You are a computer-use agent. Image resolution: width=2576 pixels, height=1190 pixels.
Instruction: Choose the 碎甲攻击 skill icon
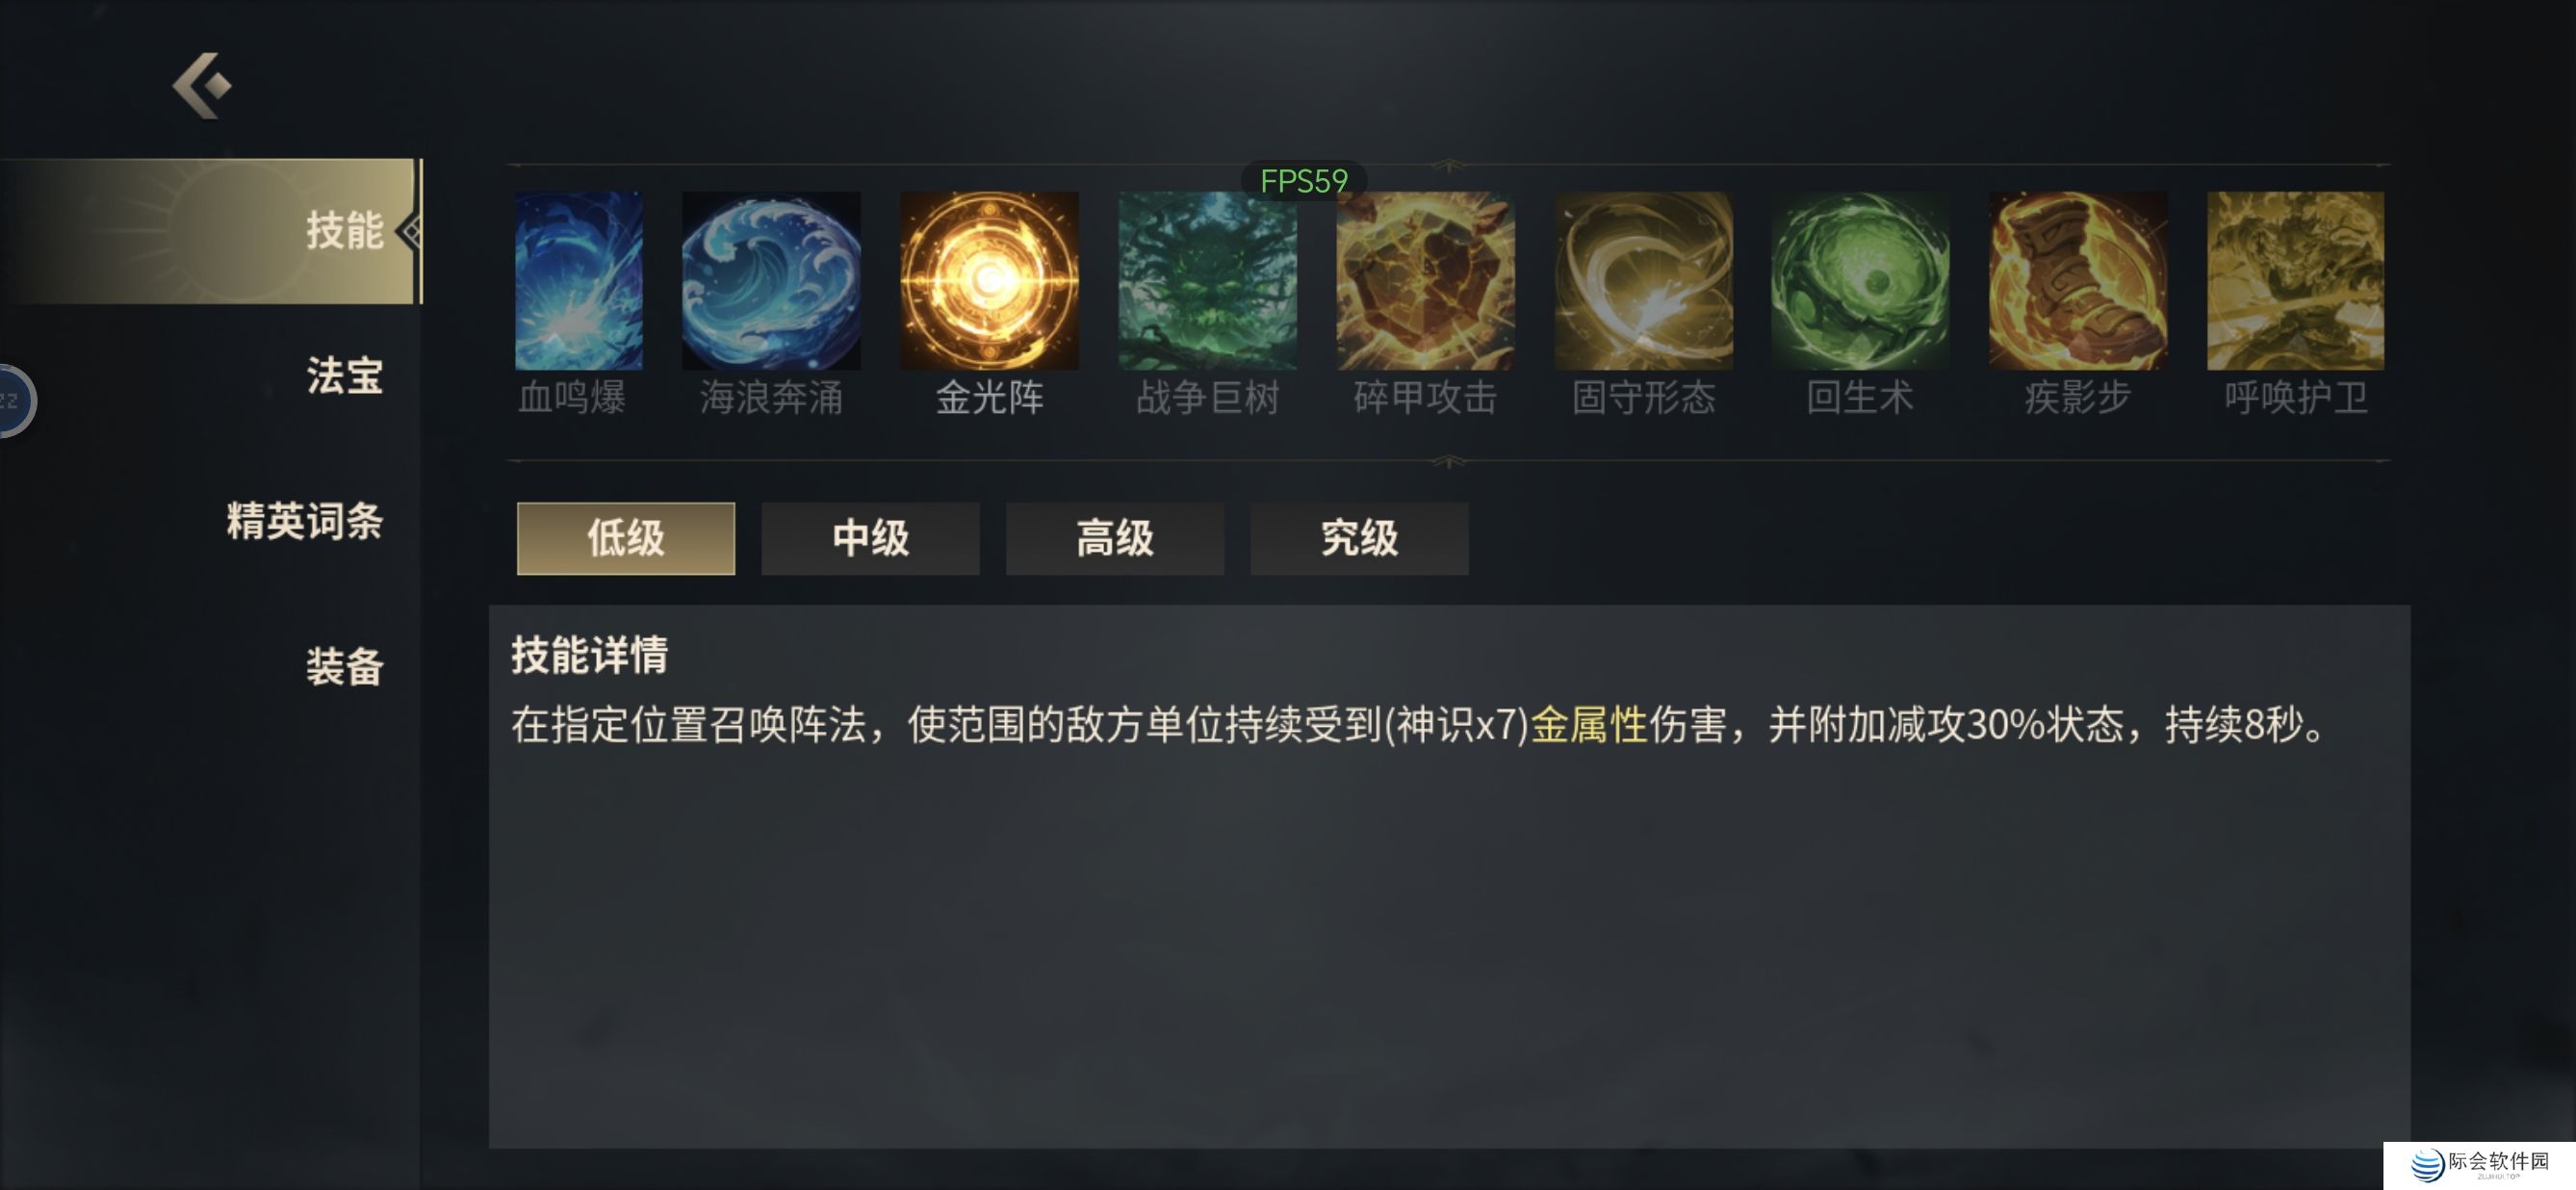pyautogui.click(x=1425, y=280)
